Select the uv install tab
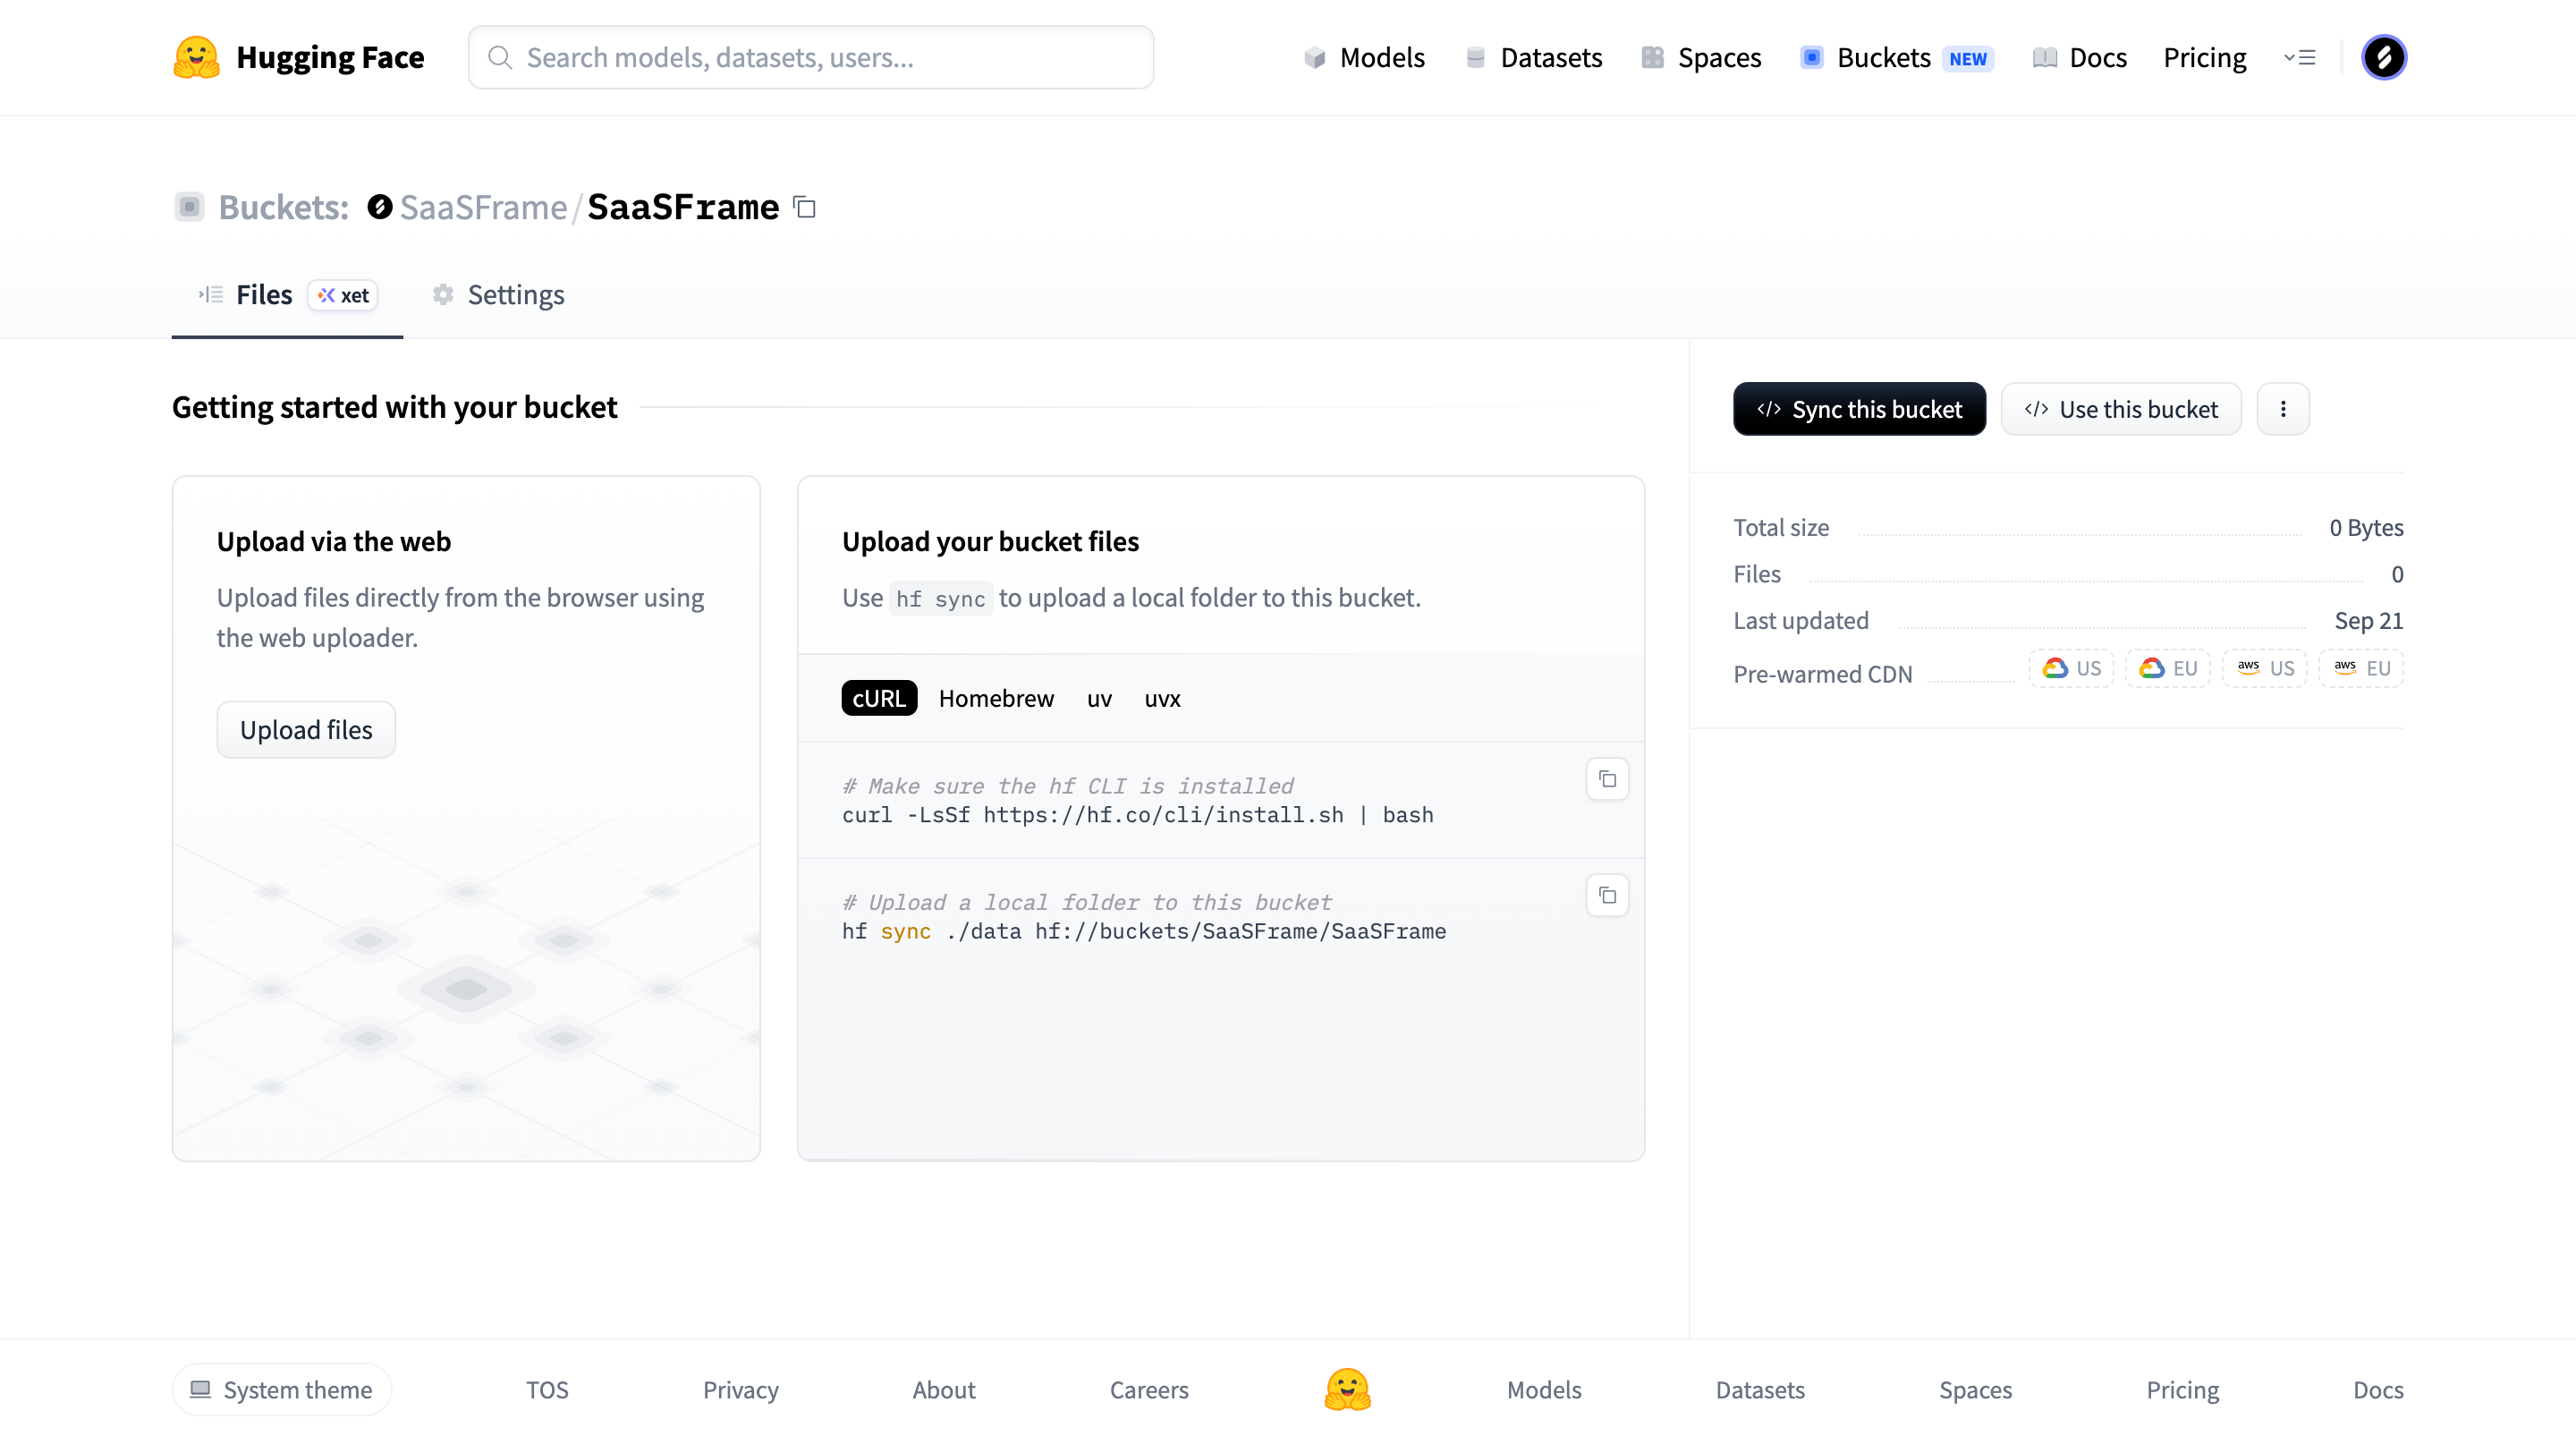This screenshot has height=1453, width=2576. point(1099,698)
